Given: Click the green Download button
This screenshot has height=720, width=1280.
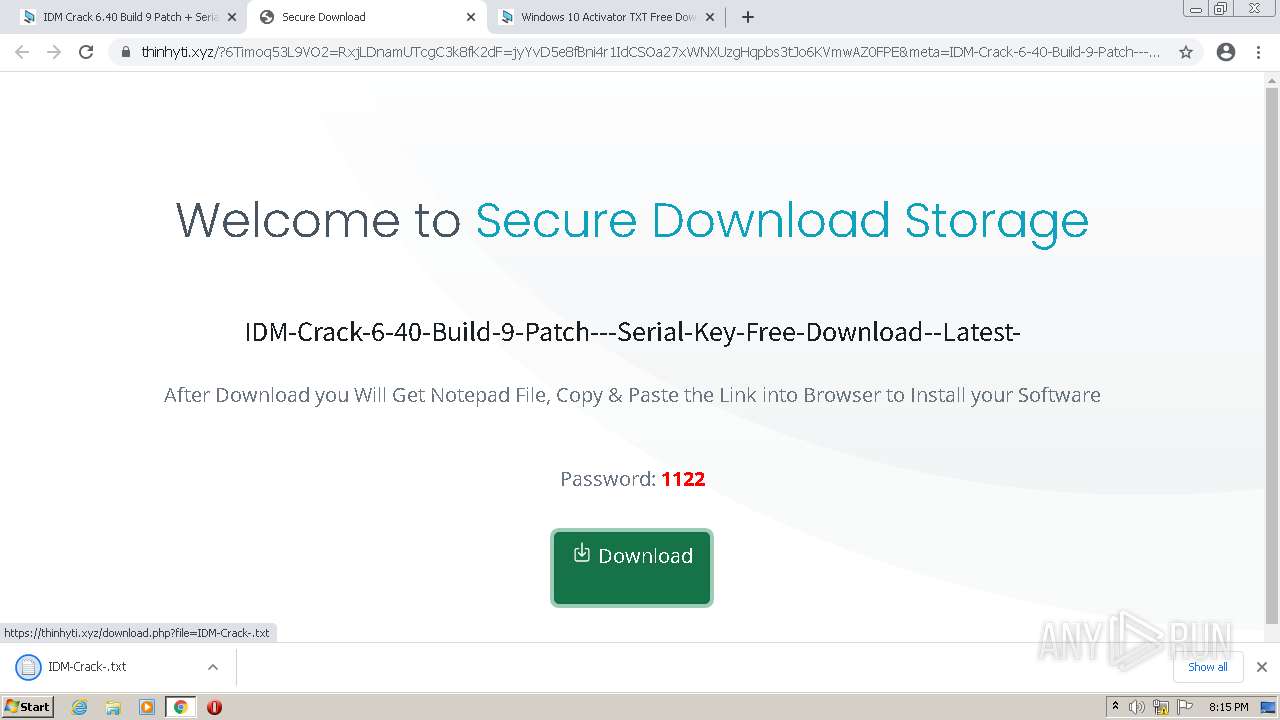Looking at the screenshot, I should tap(631, 567).
